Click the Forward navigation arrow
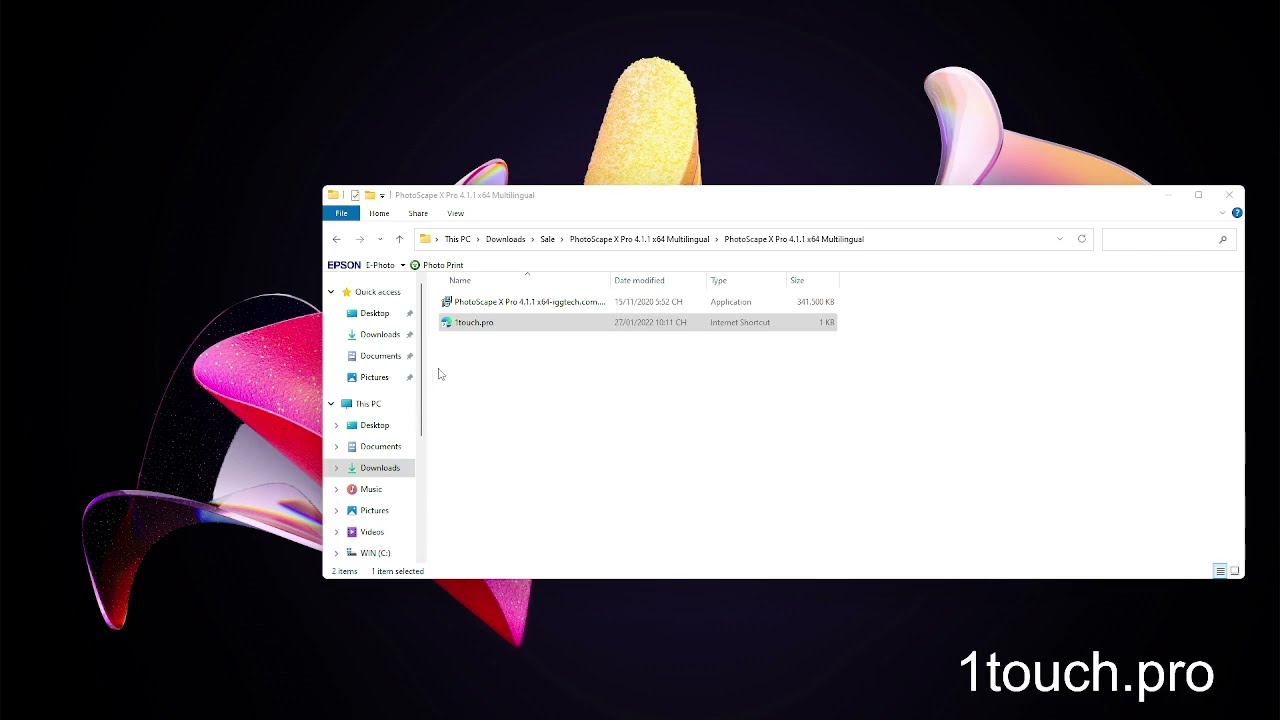The image size is (1280, 720). [360, 239]
